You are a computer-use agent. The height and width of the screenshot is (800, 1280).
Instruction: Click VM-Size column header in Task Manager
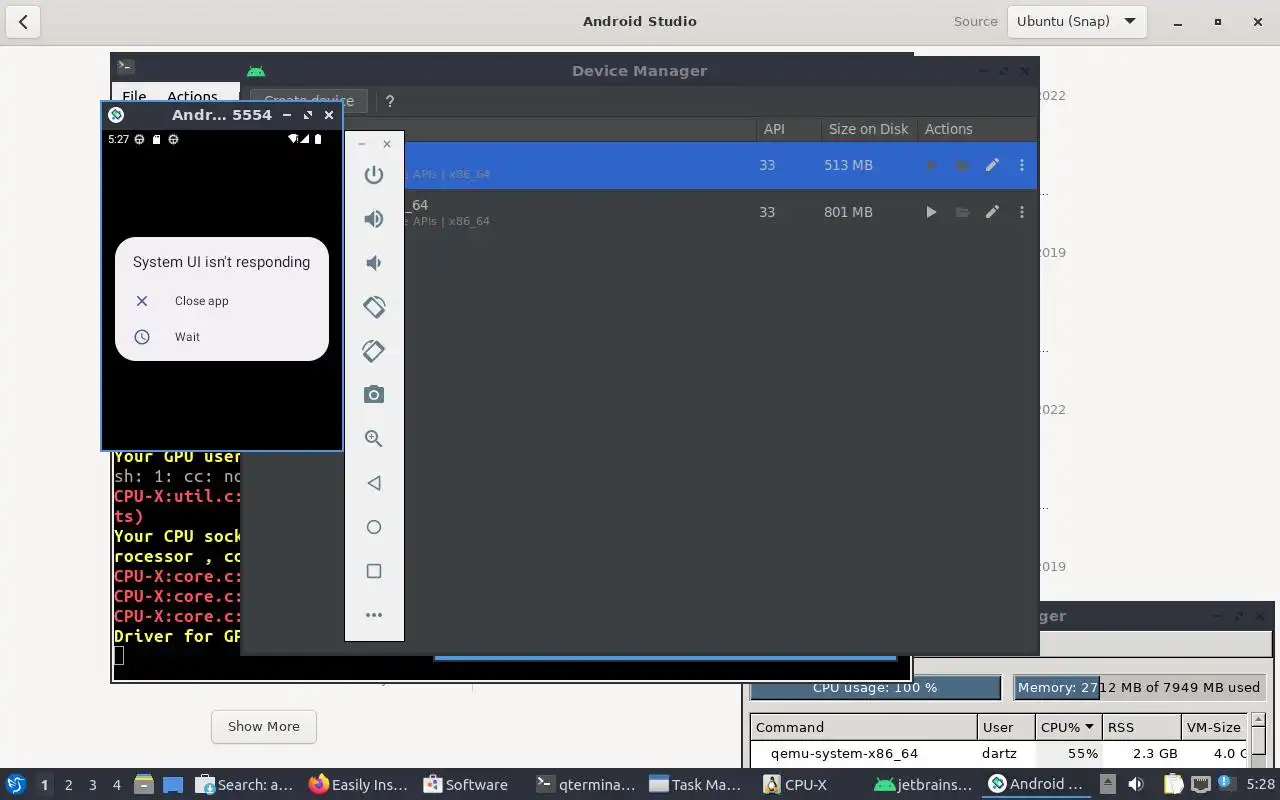pos(1214,727)
